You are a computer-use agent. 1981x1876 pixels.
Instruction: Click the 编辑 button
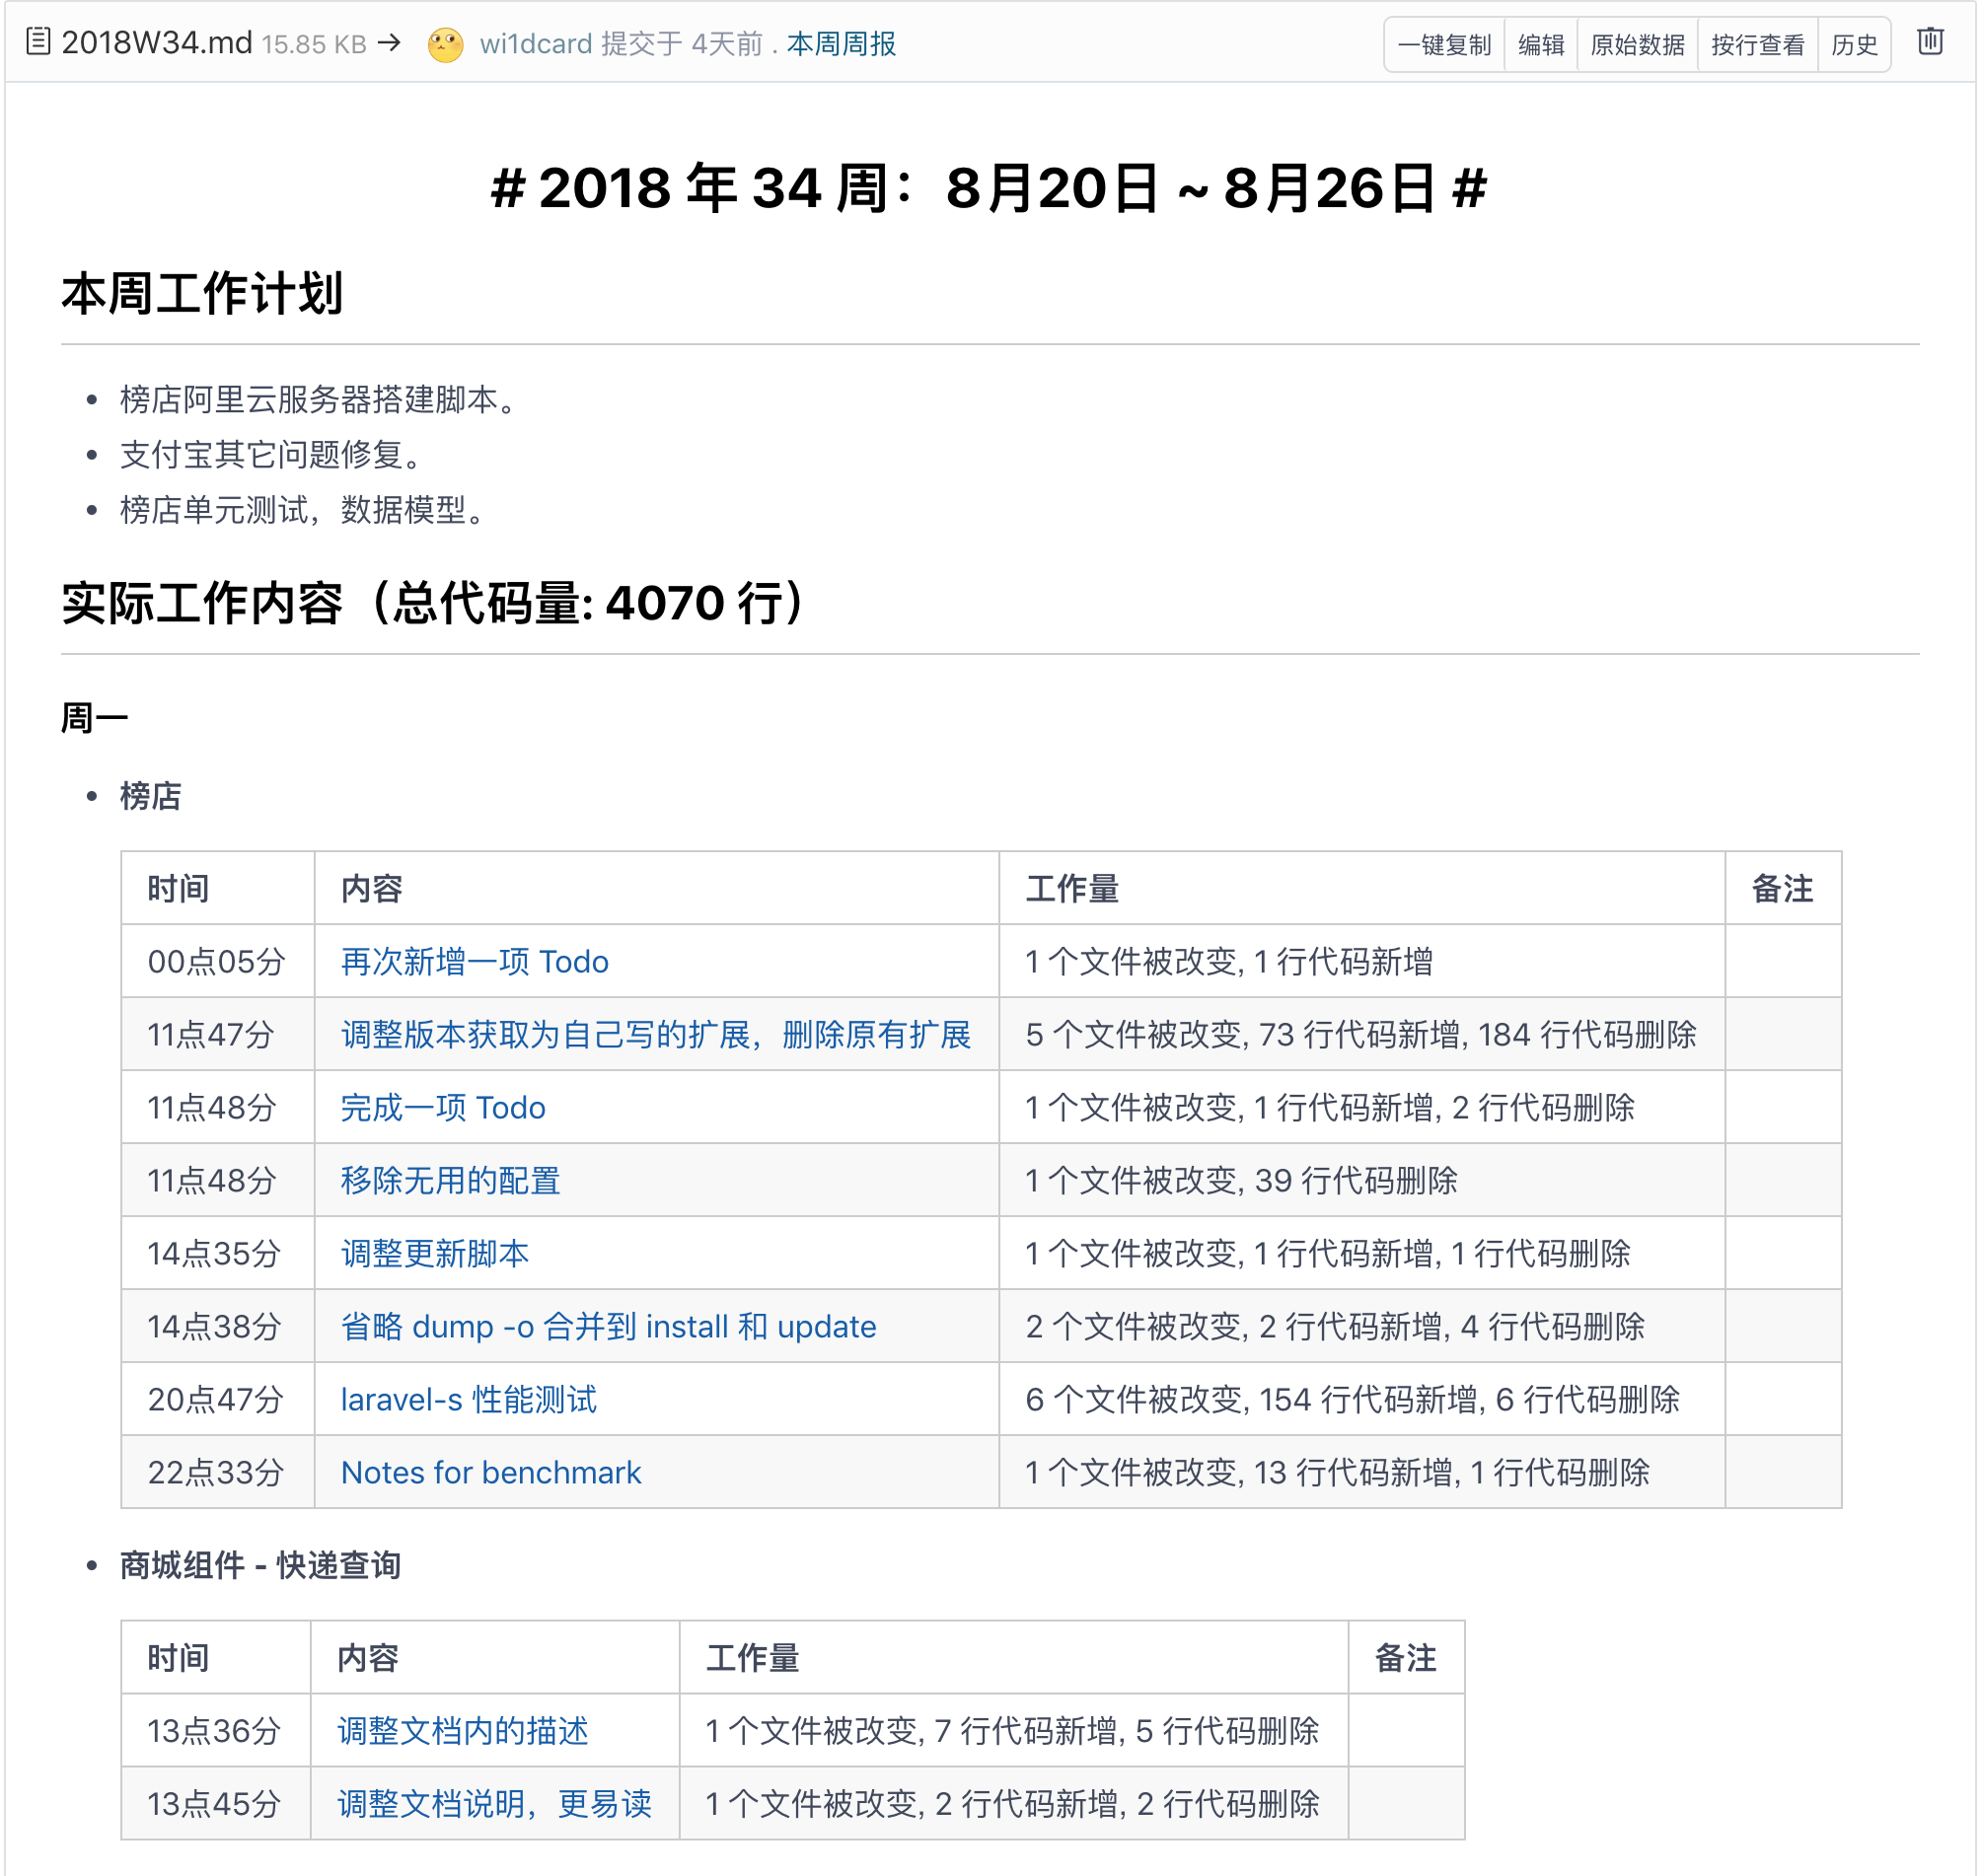[x=1541, y=45]
